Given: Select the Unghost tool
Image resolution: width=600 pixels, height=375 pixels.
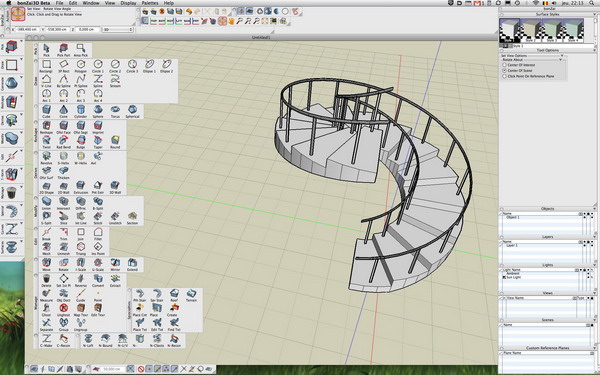Looking at the screenshot, I should coord(64,310).
